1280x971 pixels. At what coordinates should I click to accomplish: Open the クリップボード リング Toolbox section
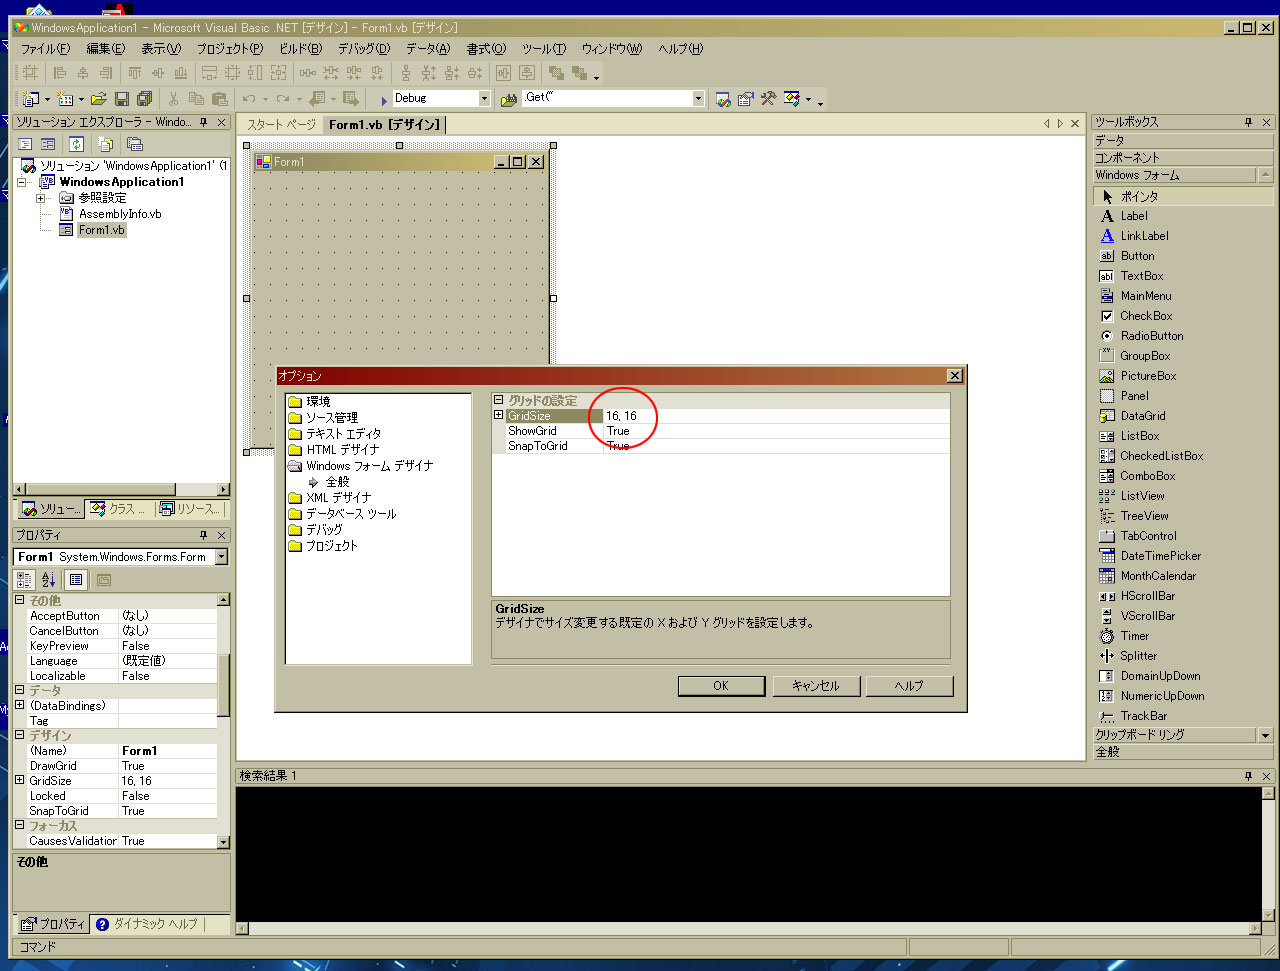coord(1174,735)
